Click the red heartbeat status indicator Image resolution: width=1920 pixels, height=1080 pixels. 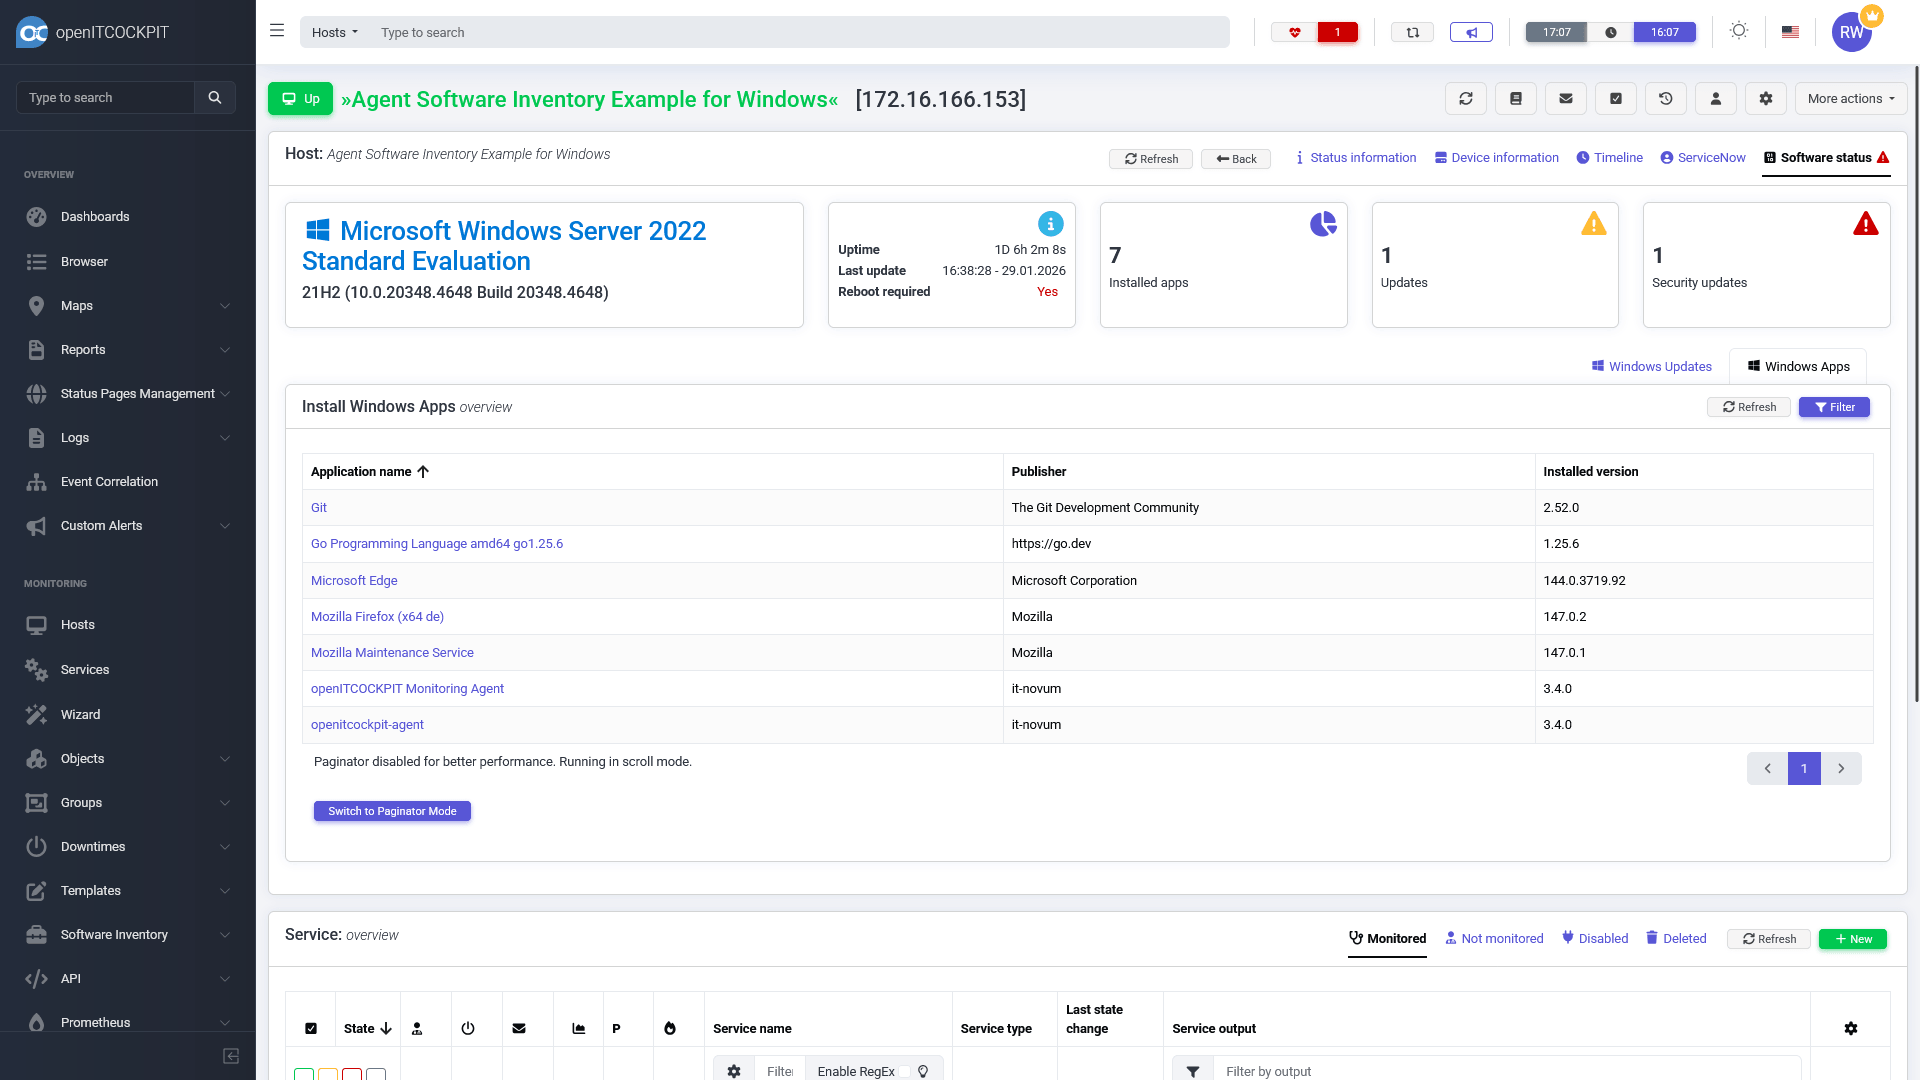coord(1295,32)
